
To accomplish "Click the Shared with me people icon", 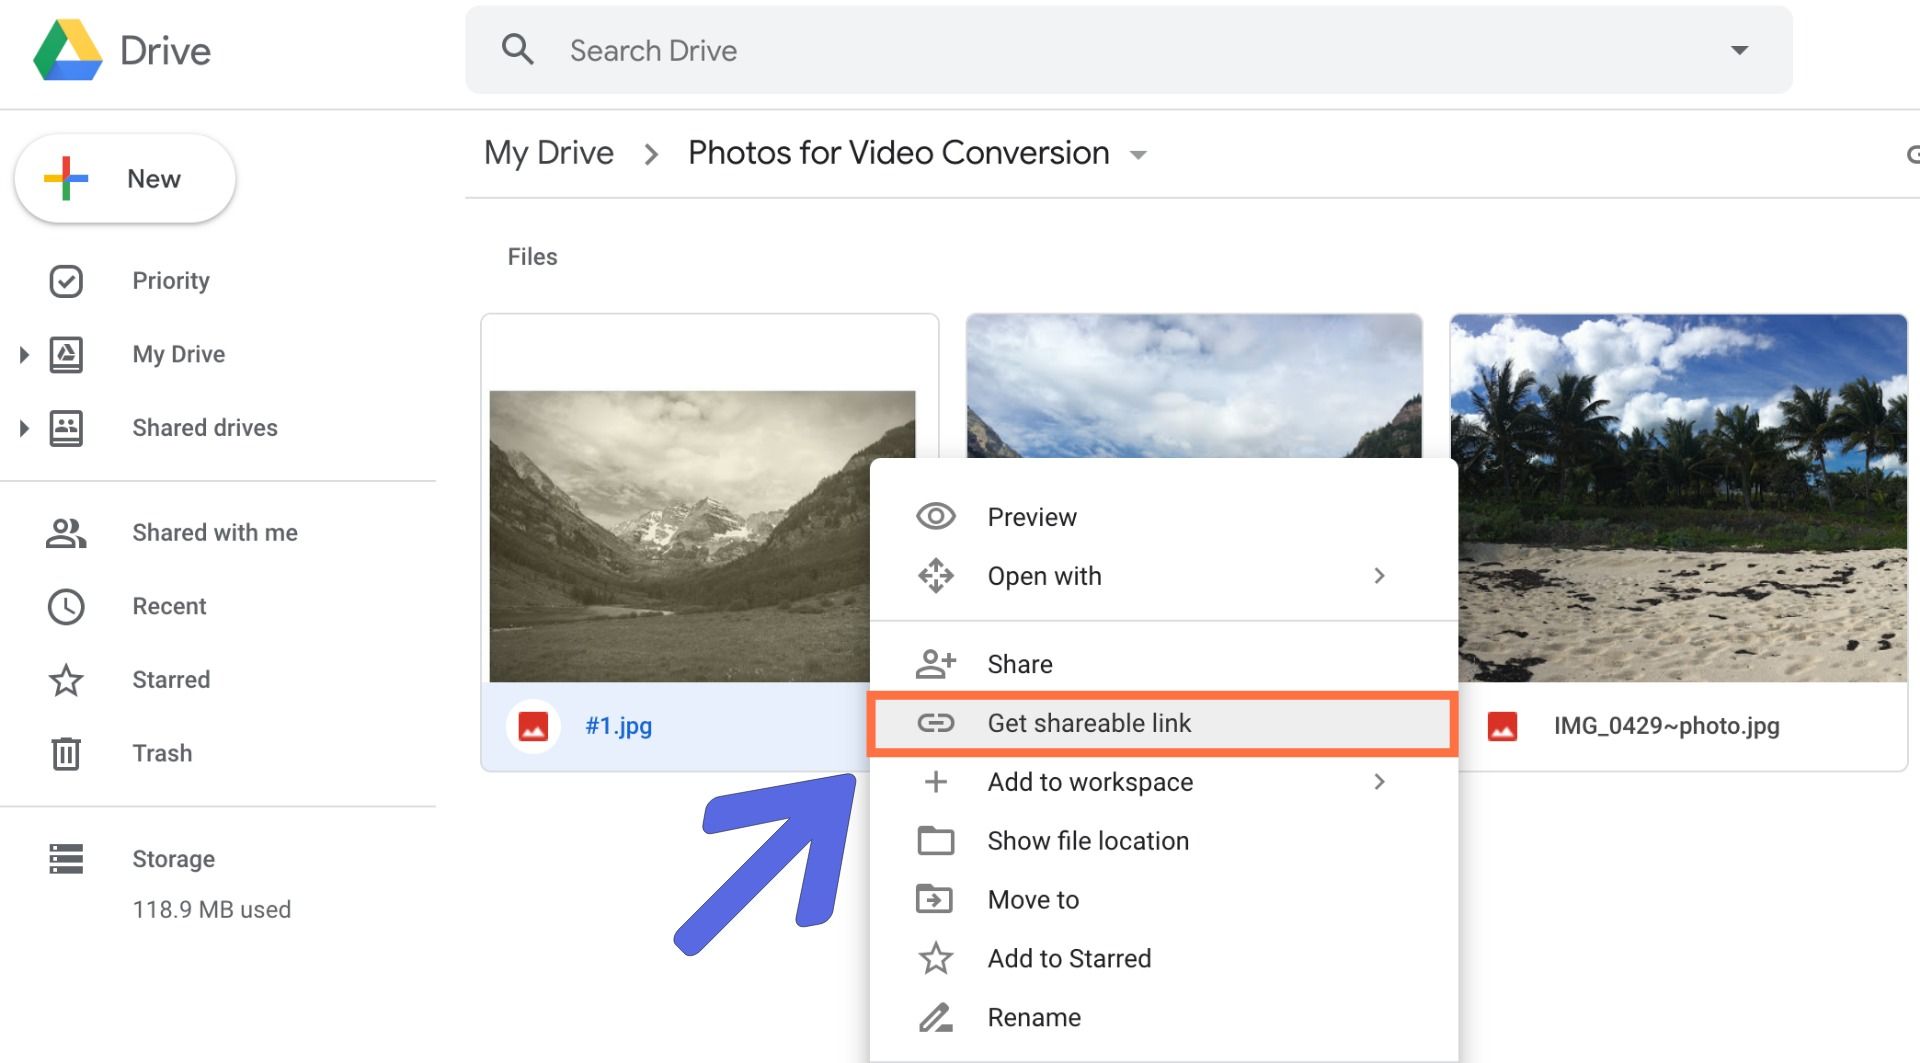I will 66,533.
